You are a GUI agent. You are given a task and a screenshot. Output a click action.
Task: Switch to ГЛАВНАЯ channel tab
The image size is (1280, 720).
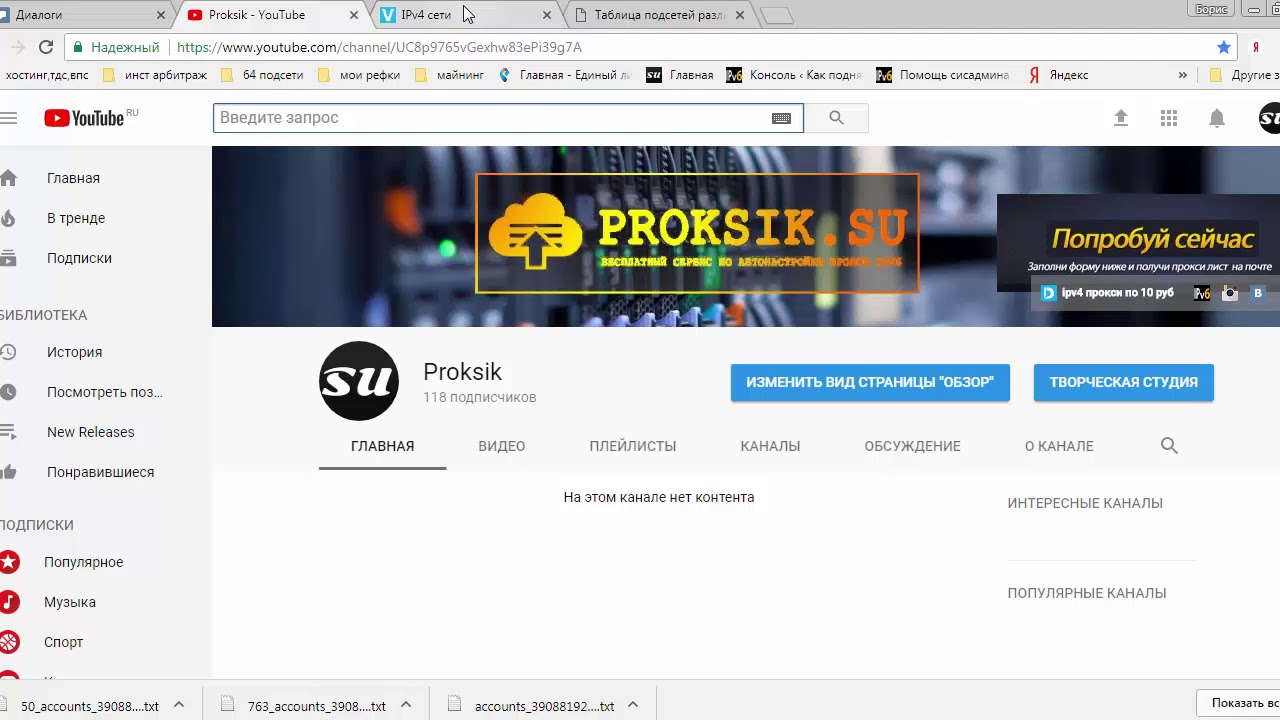pyautogui.click(x=382, y=446)
